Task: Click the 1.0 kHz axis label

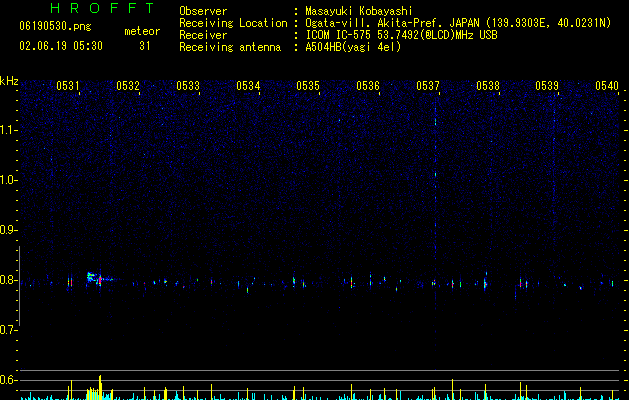Action: pyautogui.click(x=9, y=180)
